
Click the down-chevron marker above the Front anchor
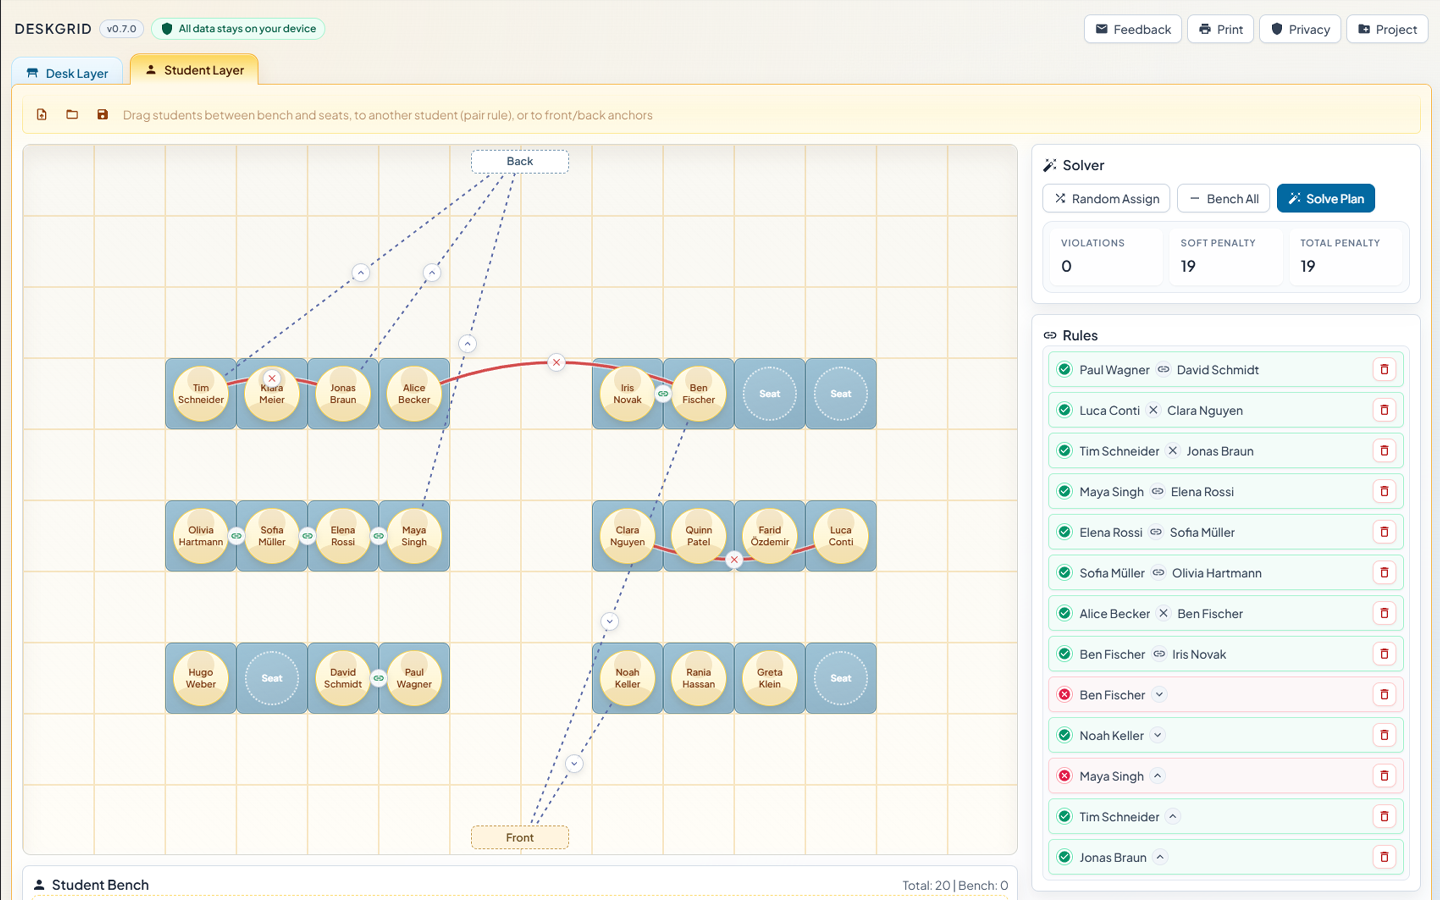[574, 763]
